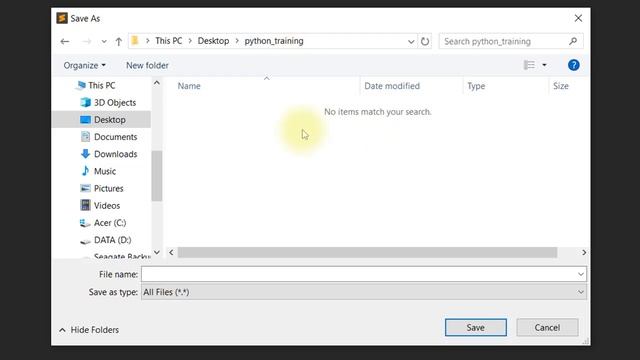Expand the address bar history dropdown
The height and width of the screenshot is (360, 640).
point(411,42)
